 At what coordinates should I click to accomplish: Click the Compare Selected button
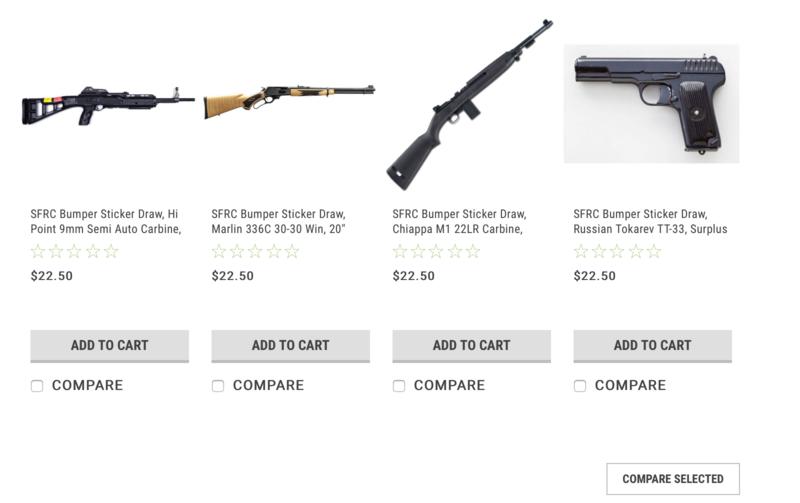(x=673, y=479)
